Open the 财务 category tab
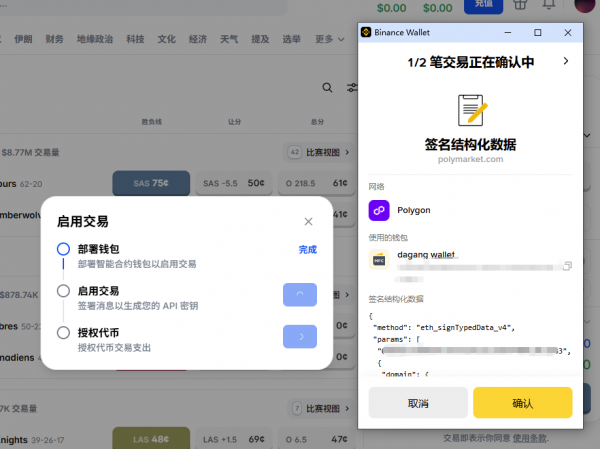Viewport: 600px width, 449px height. click(54, 39)
